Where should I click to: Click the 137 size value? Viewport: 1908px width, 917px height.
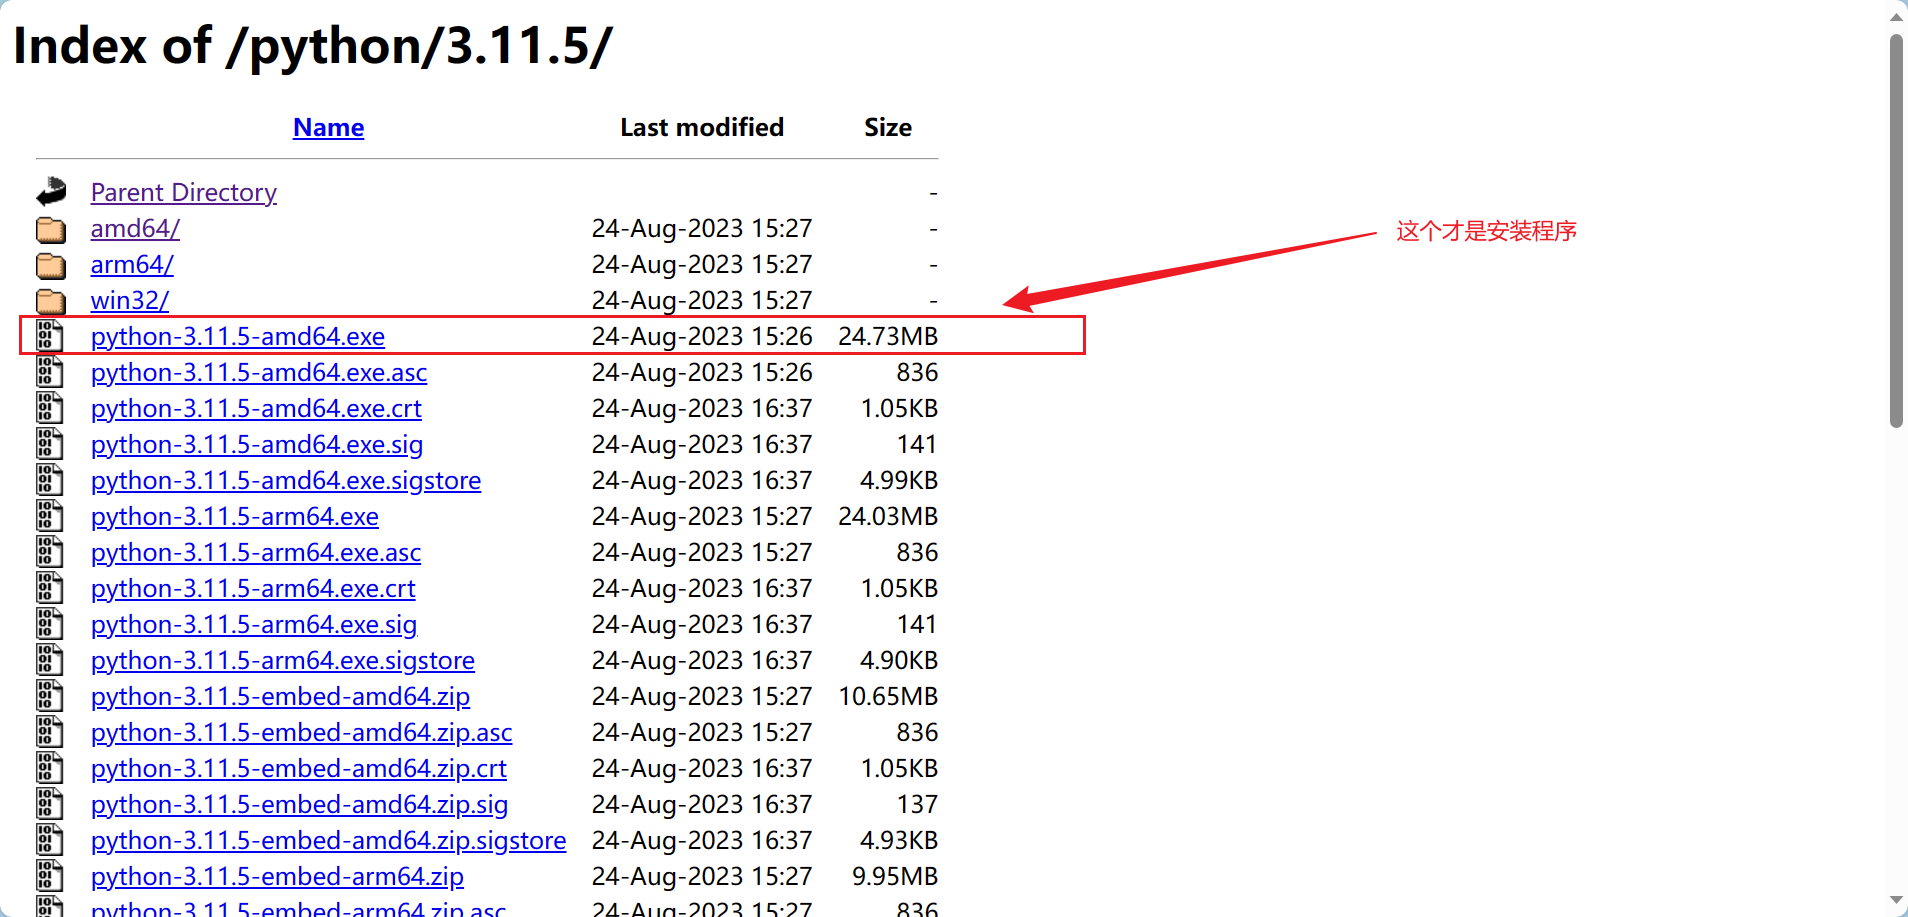tap(917, 804)
